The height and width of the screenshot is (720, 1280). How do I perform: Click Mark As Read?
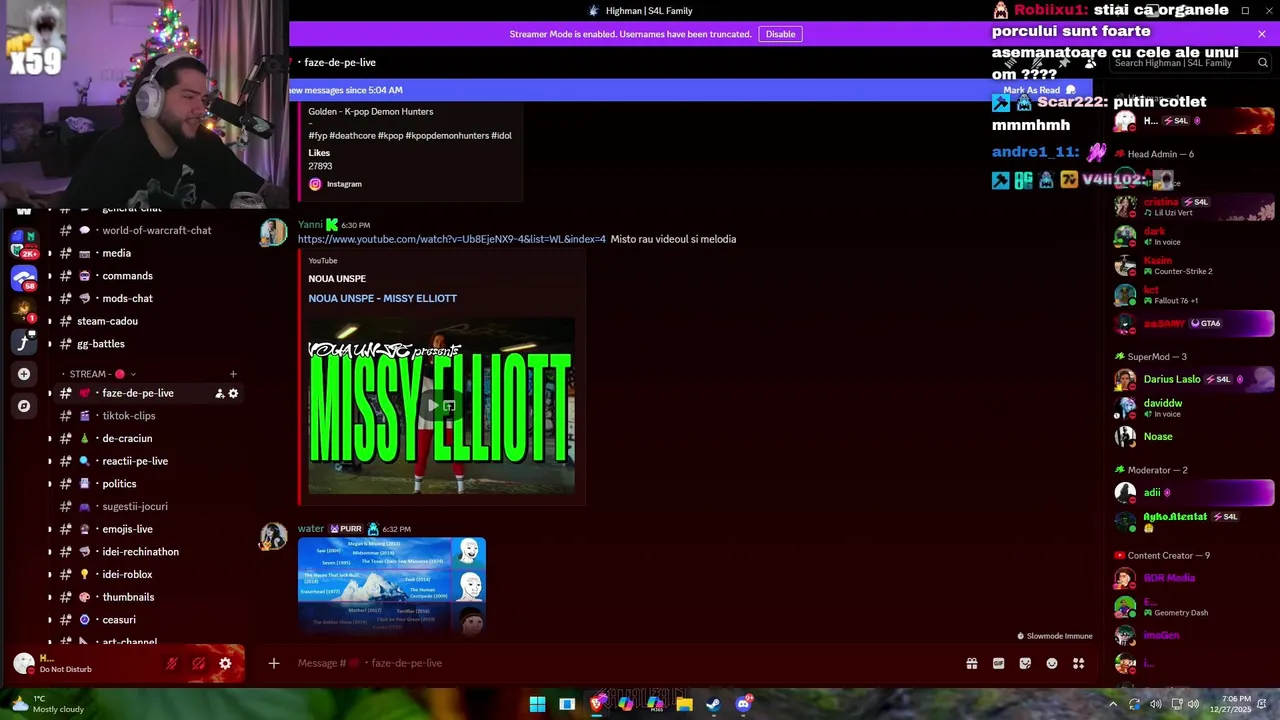pos(1037,90)
